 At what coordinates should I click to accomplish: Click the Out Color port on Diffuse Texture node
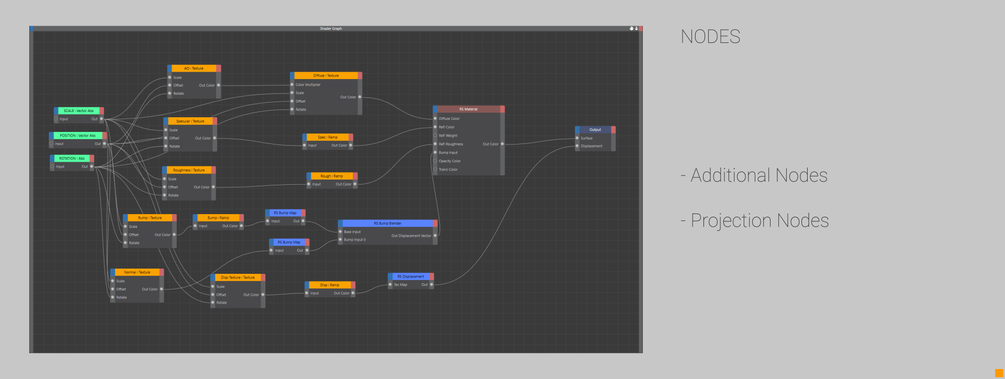point(360,97)
